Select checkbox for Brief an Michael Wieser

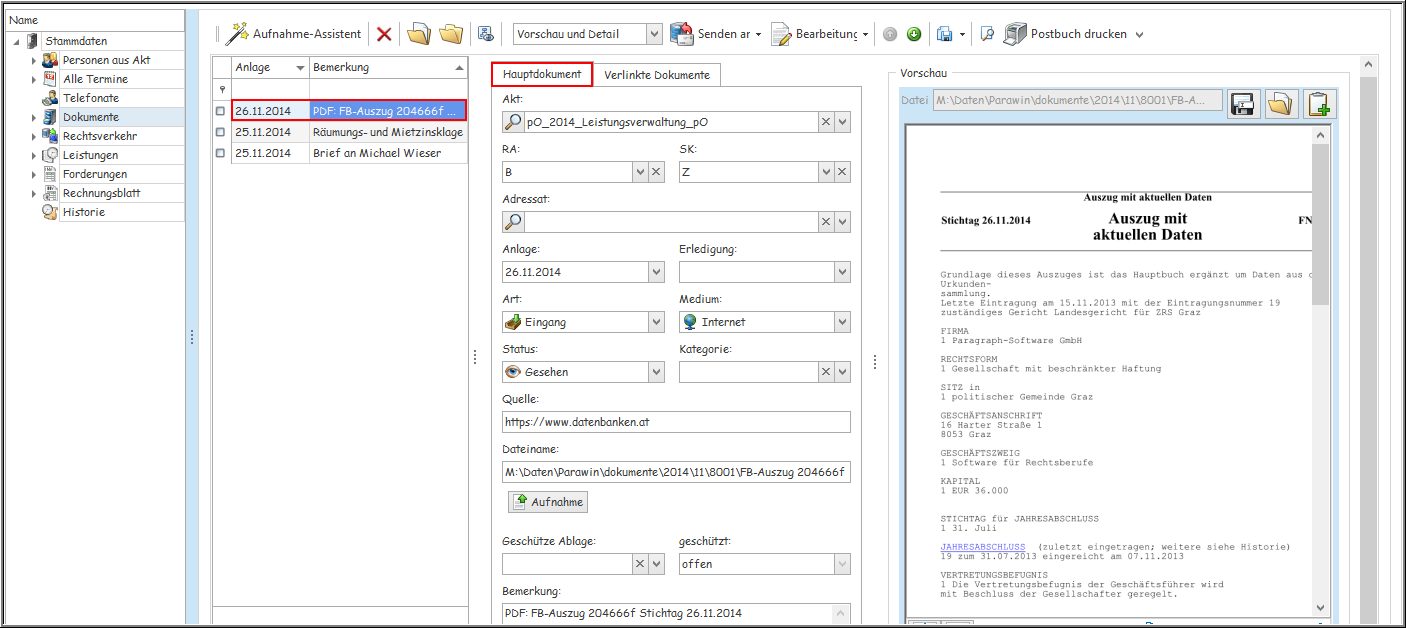220,153
